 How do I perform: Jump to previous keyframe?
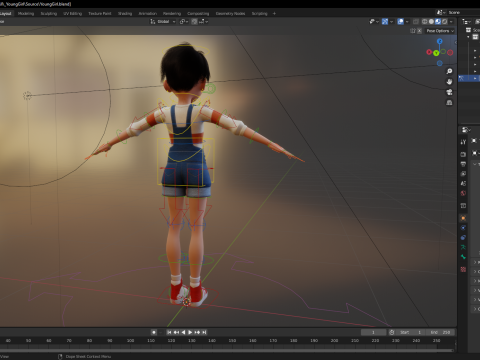point(176,332)
